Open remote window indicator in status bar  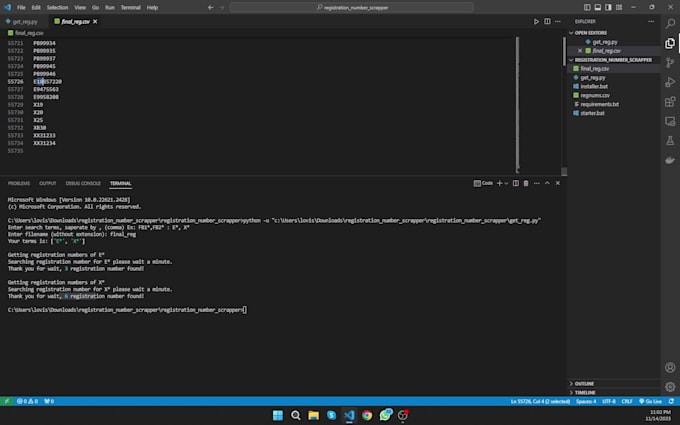click(6, 401)
